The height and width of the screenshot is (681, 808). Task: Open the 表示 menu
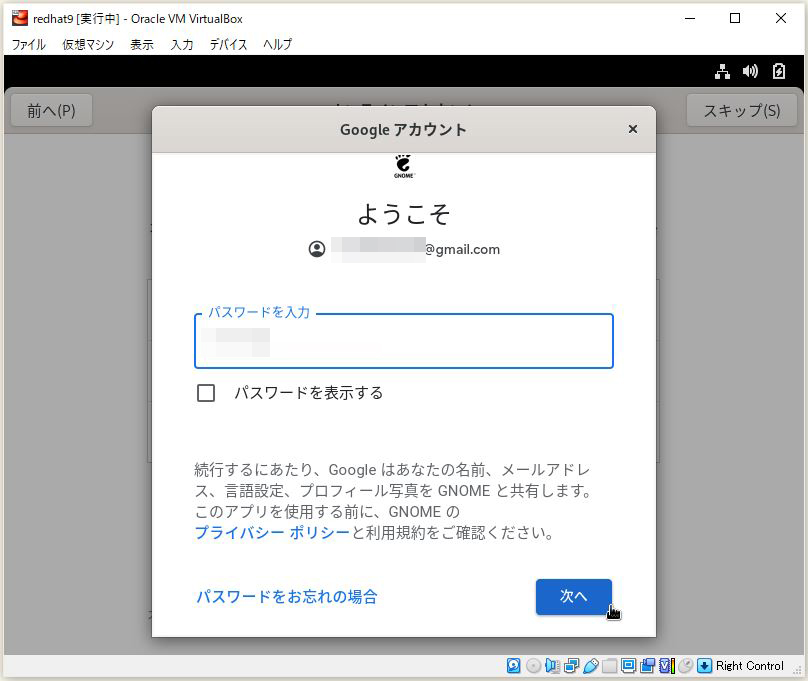pyautogui.click(x=142, y=44)
